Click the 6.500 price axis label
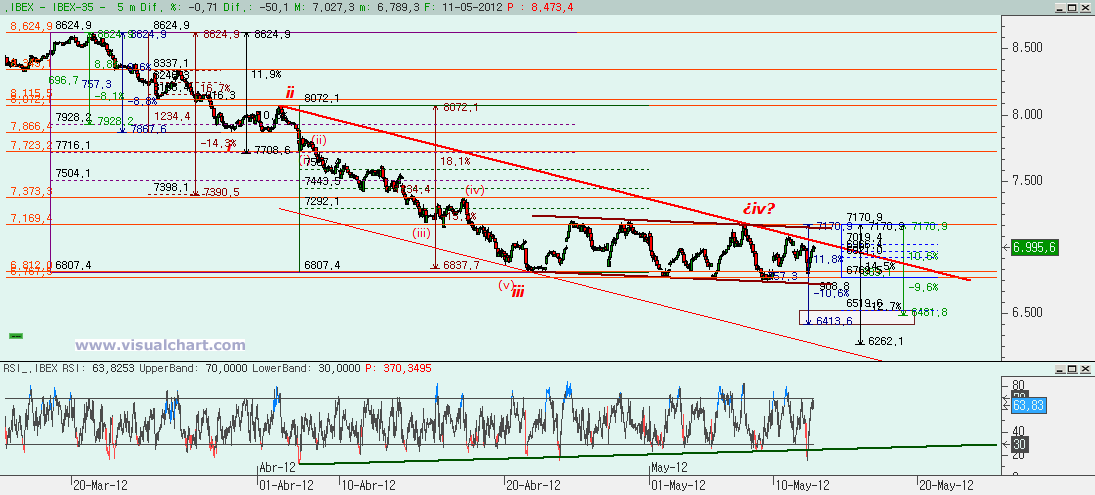Image resolution: width=1095 pixels, height=495 pixels. [1028, 312]
